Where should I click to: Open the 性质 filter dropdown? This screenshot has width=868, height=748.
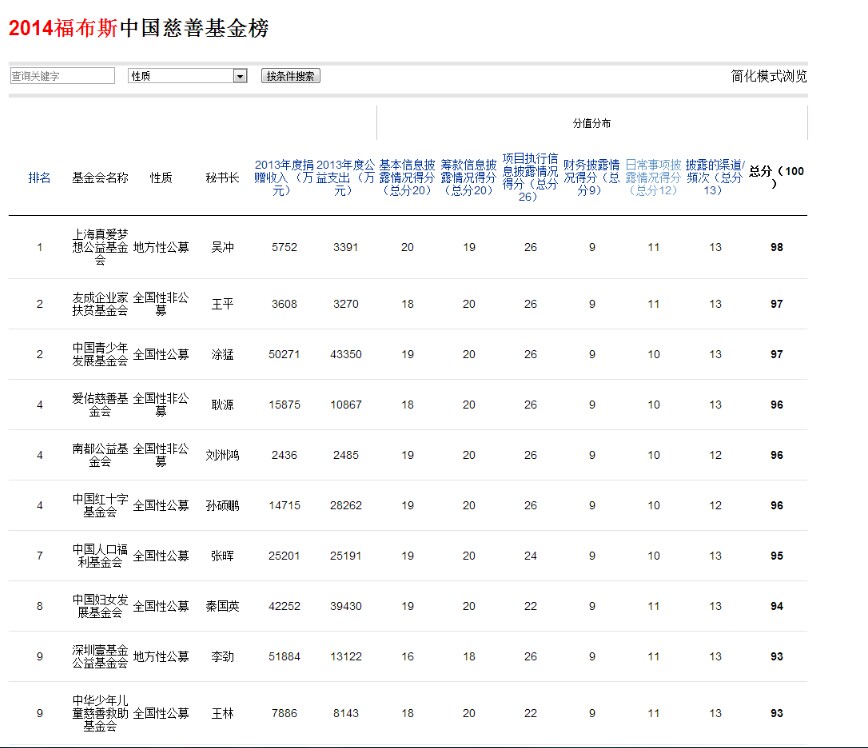[x=185, y=75]
